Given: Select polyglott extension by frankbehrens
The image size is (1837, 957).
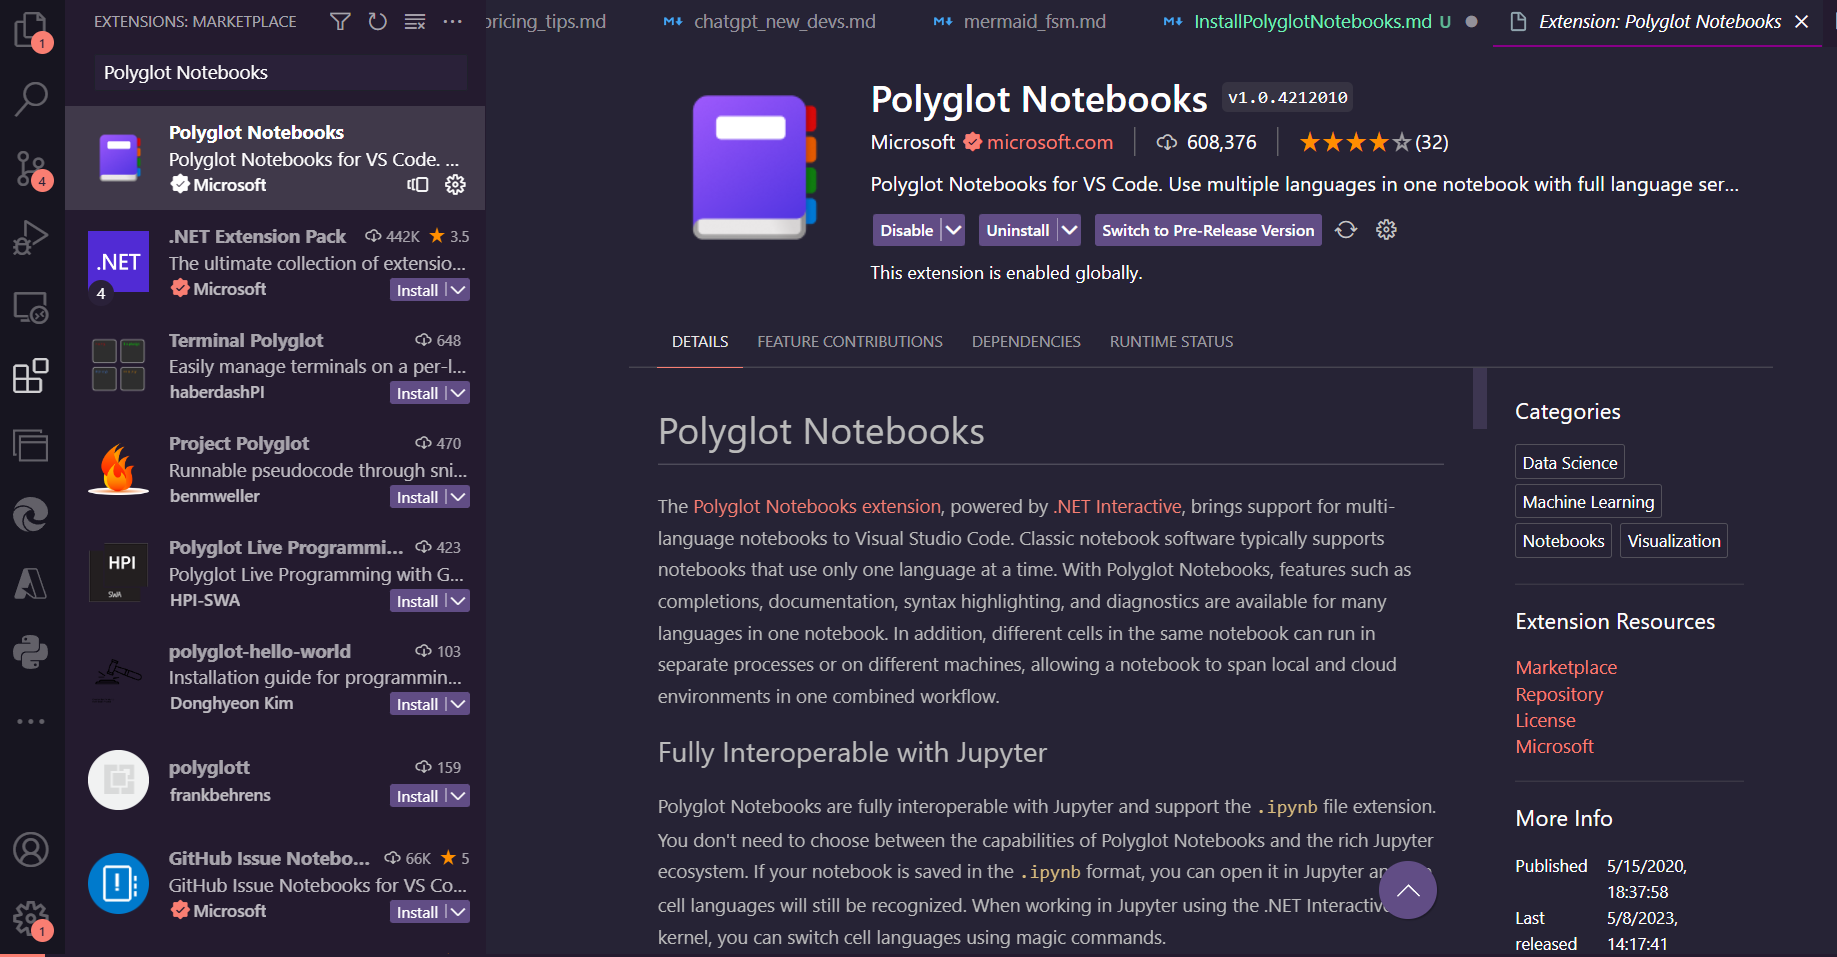Looking at the screenshot, I should 275,780.
